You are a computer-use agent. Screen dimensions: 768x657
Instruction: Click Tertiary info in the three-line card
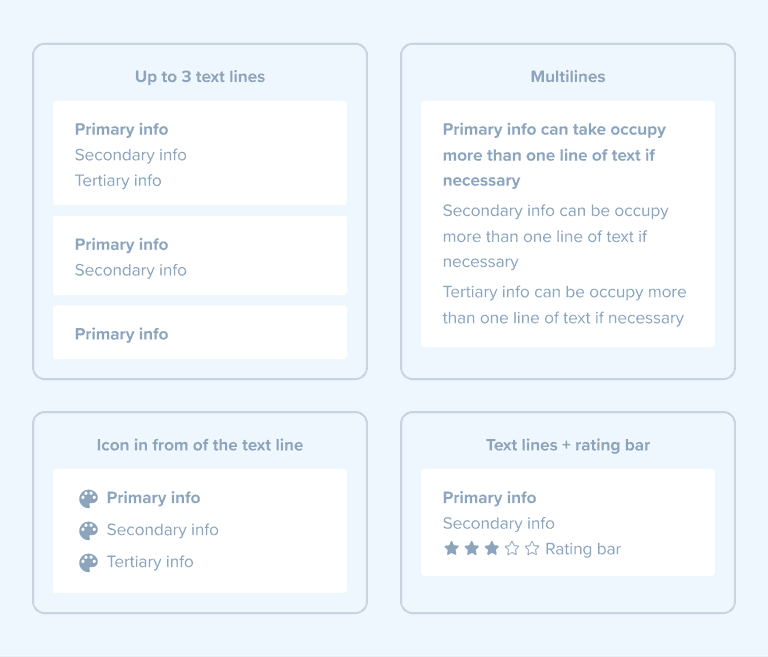118,180
